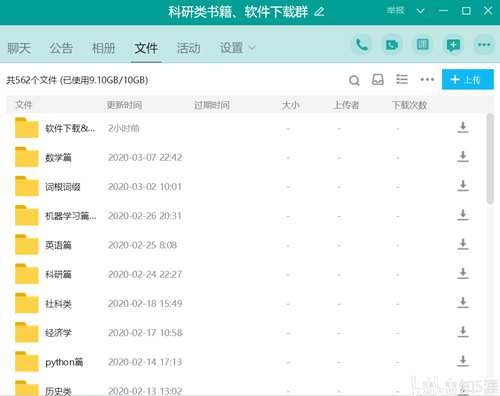The width and height of the screenshot is (500, 396).
Task: Open the 经济学 folder icon
Action: click(27, 332)
